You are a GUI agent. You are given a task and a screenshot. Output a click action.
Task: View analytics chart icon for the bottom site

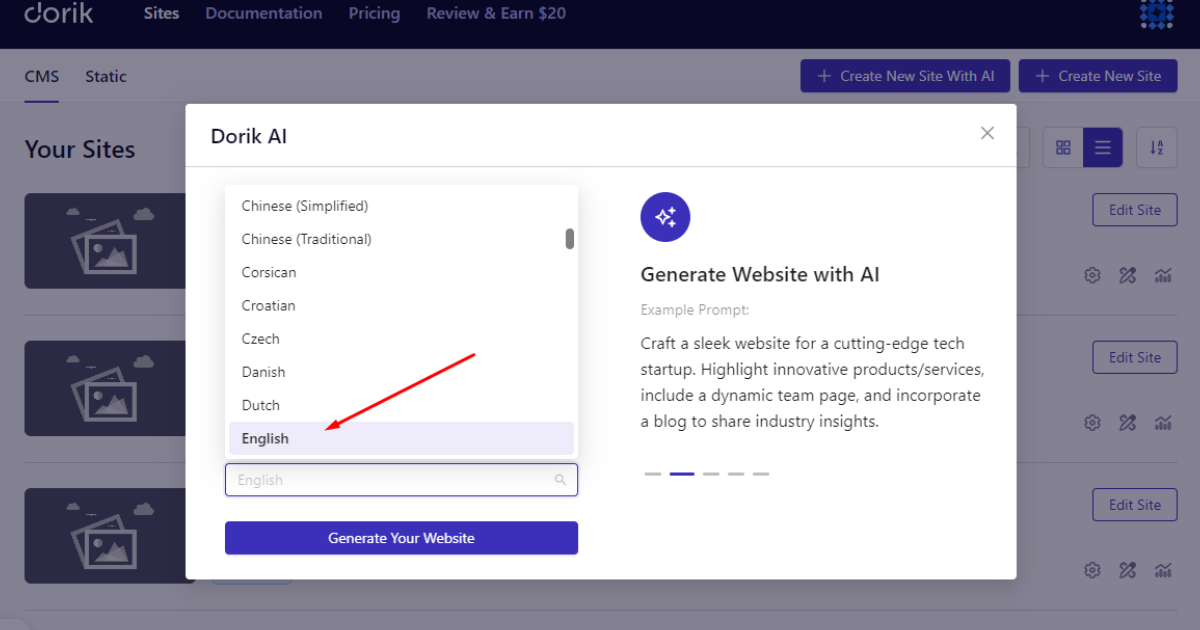(x=1163, y=570)
